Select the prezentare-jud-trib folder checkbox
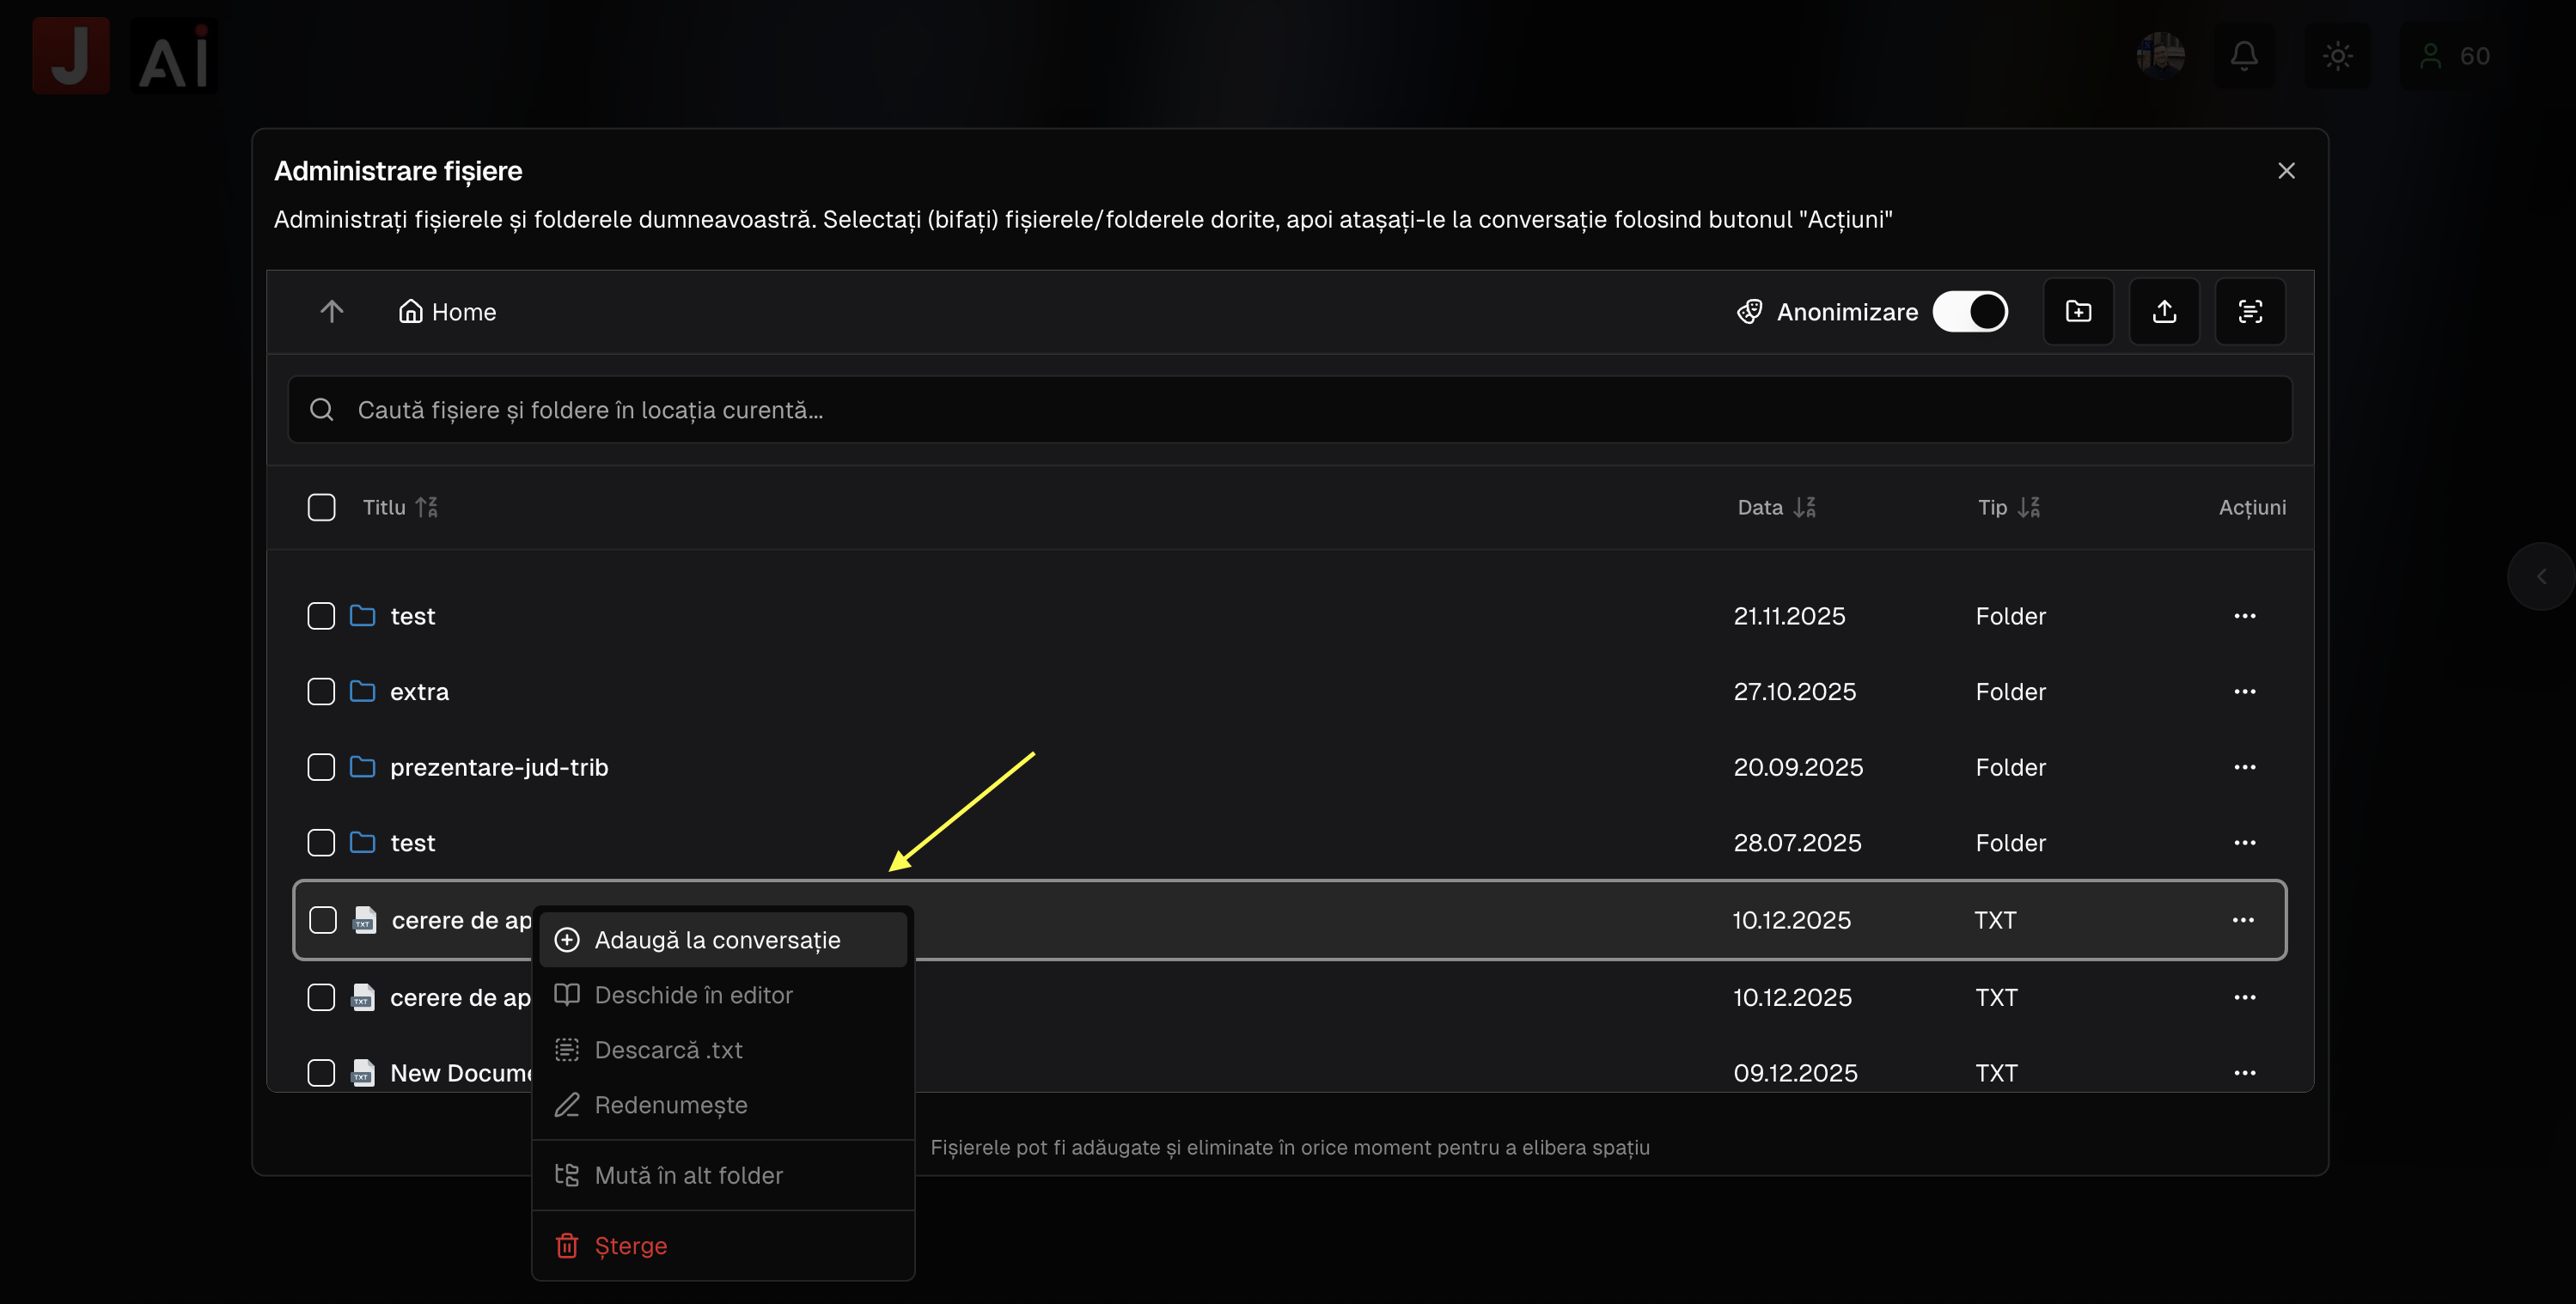 click(321, 767)
